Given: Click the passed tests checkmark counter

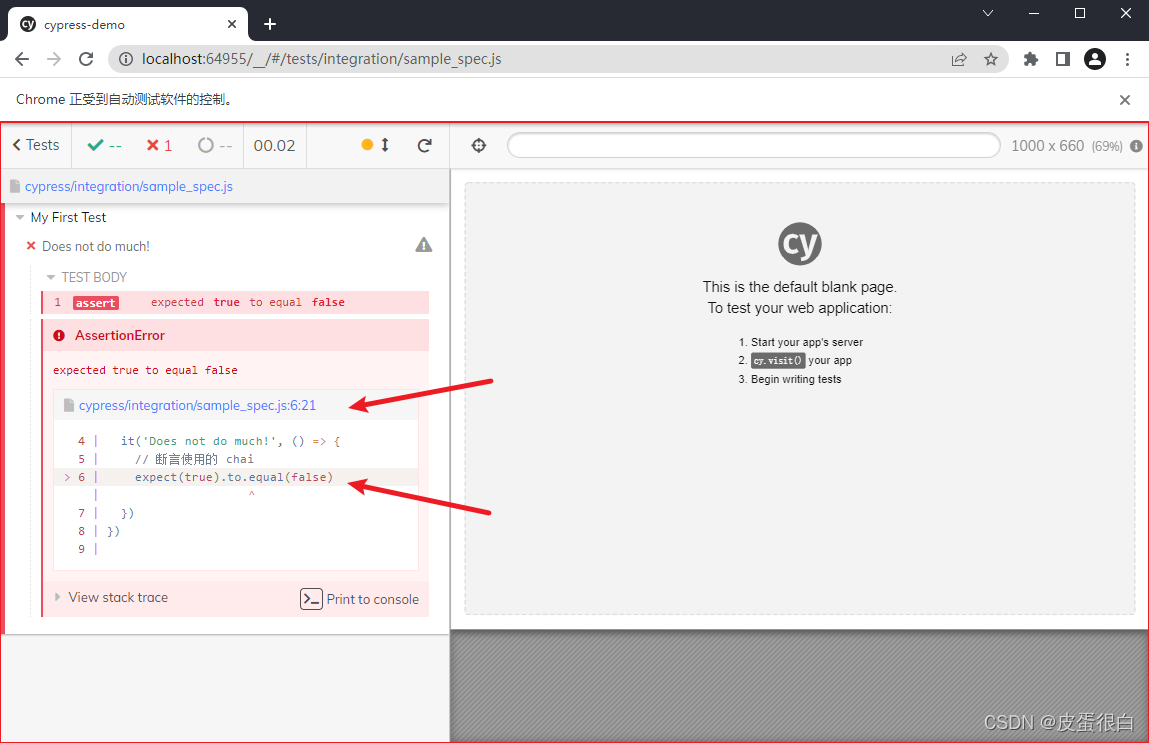Looking at the screenshot, I should coord(104,145).
